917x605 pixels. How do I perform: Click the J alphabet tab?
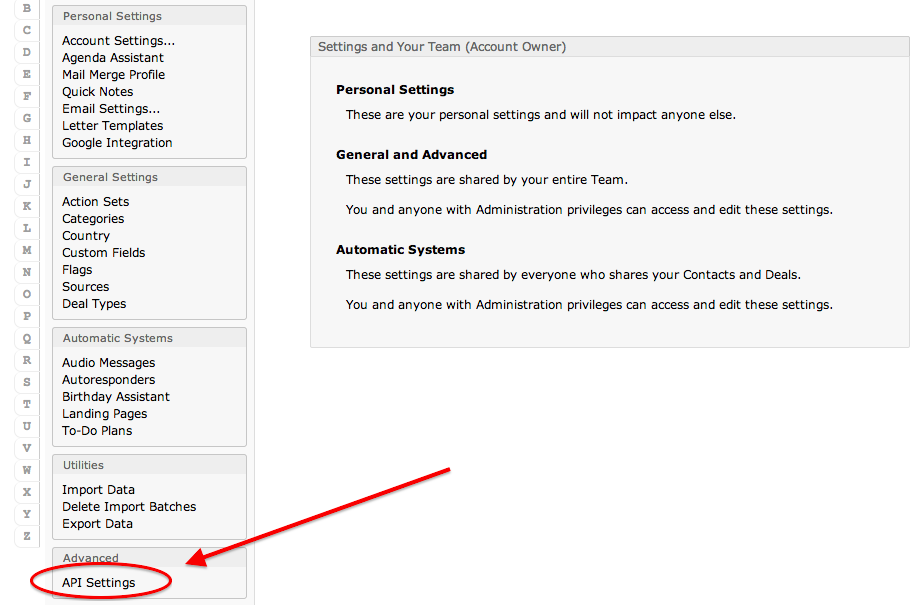pos(27,184)
